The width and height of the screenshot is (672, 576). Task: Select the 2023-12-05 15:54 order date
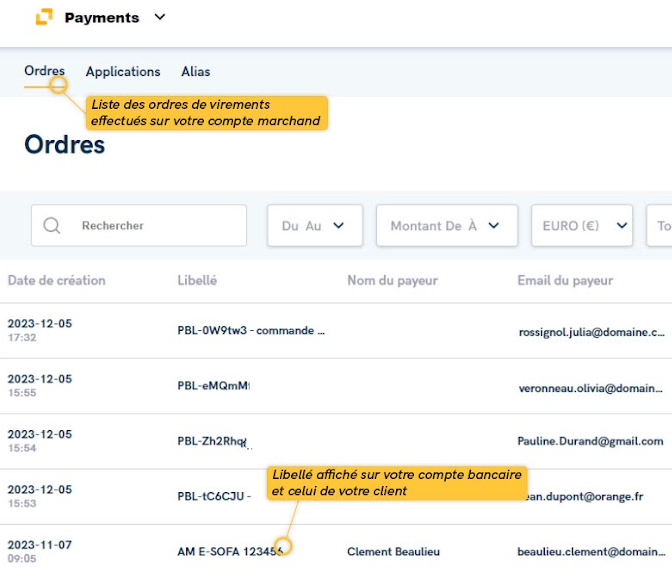(40, 441)
